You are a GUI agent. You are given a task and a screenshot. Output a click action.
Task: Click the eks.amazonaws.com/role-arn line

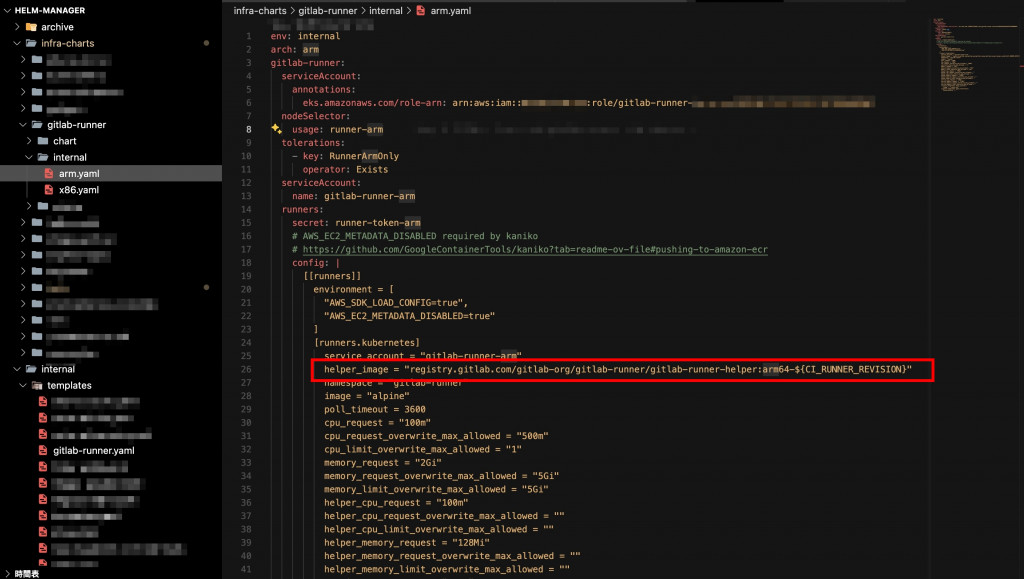point(588,102)
